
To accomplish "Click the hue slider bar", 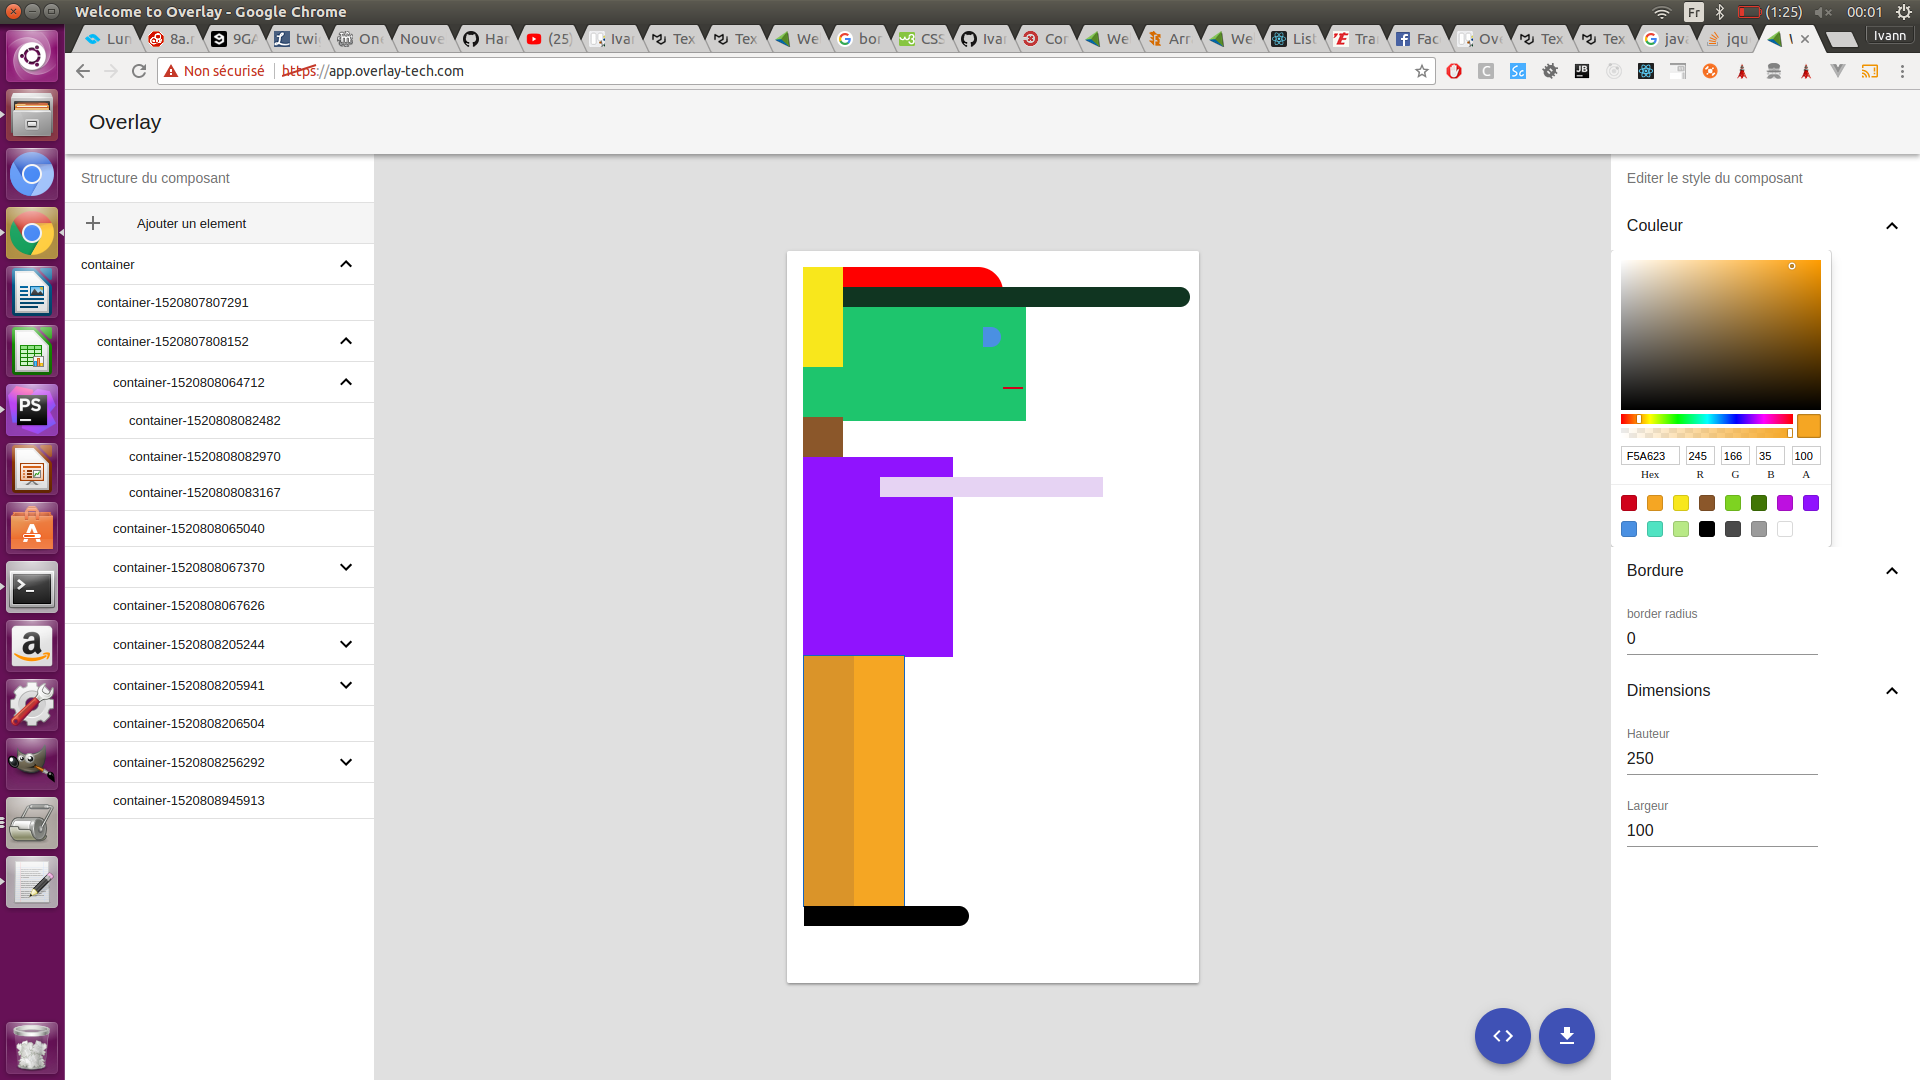I will [1706, 419].
